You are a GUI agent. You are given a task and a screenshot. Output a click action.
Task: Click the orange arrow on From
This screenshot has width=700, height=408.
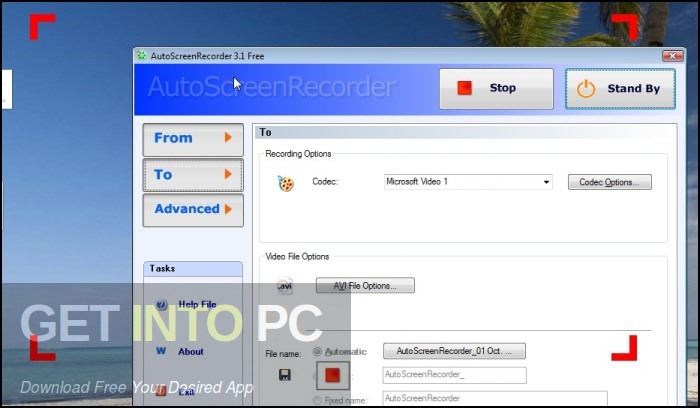click(228, 137)
